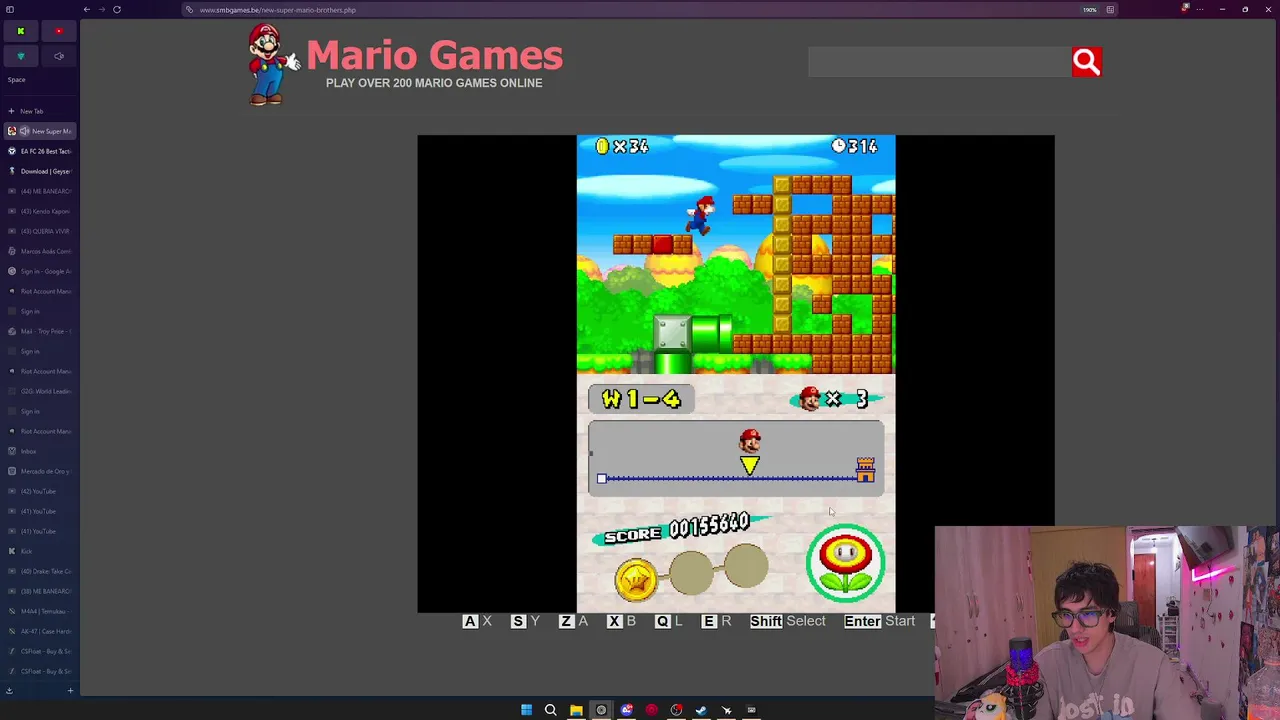Open Windows taskbar Search

click(x=551, y=710)
